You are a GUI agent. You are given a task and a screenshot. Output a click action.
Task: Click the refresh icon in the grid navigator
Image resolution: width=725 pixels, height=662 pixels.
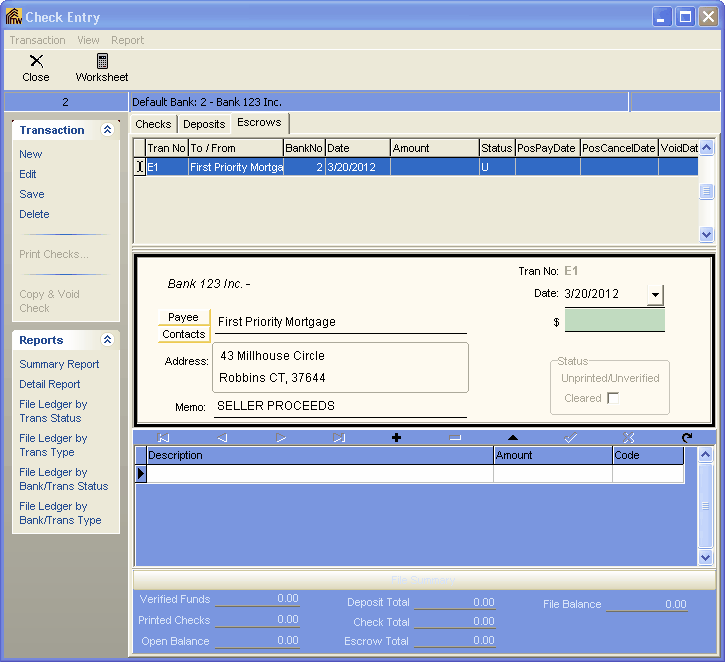686,438
